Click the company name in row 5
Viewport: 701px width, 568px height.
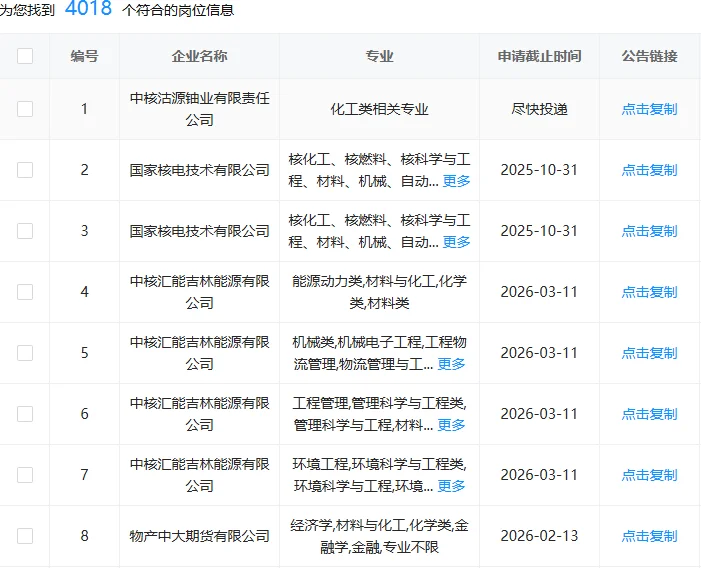(x=199, y=353)
